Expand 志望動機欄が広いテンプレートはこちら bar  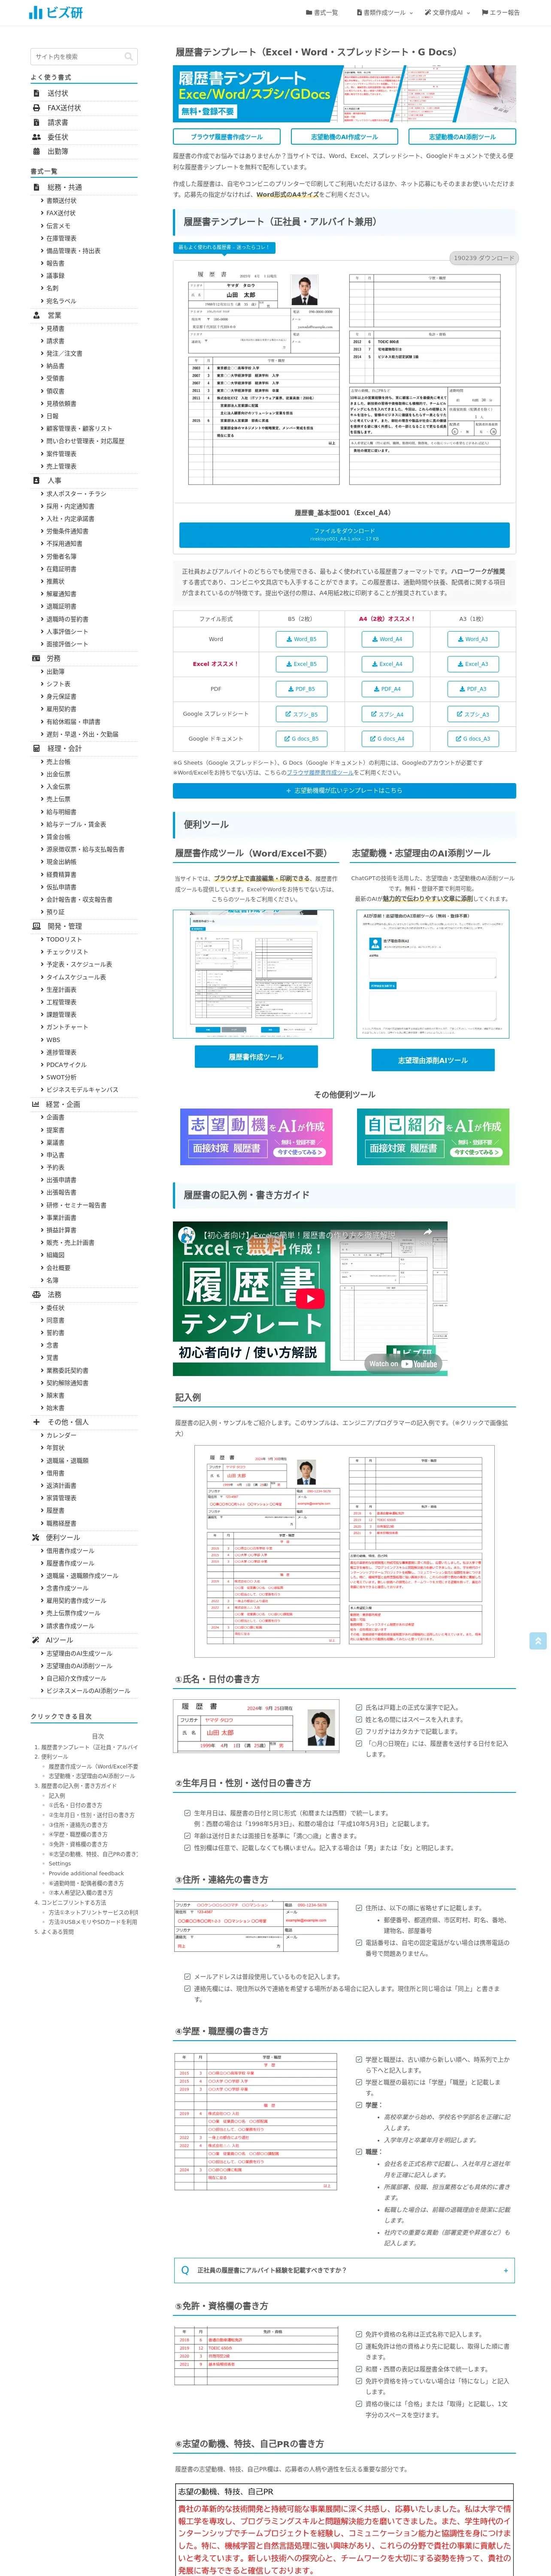(345, 790)
